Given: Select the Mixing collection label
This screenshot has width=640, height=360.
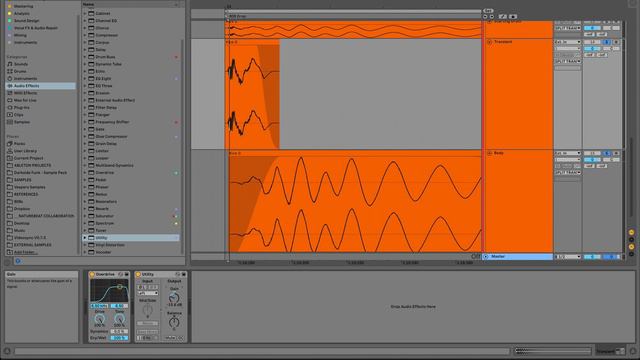Looking at the screenshot, I should pyautogui.click(x=20, y=36).
